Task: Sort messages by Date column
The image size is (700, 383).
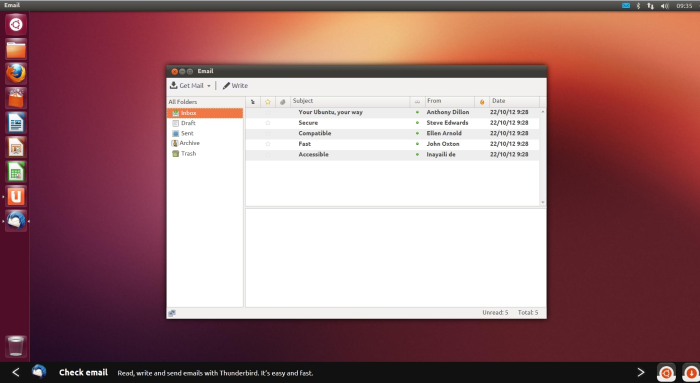Action: (x=515, y=101)
